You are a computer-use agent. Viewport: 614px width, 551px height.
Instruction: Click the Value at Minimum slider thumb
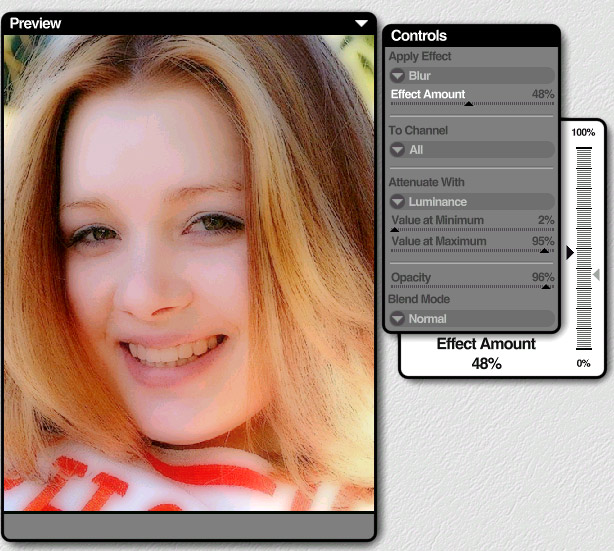(x=394, y=229)
